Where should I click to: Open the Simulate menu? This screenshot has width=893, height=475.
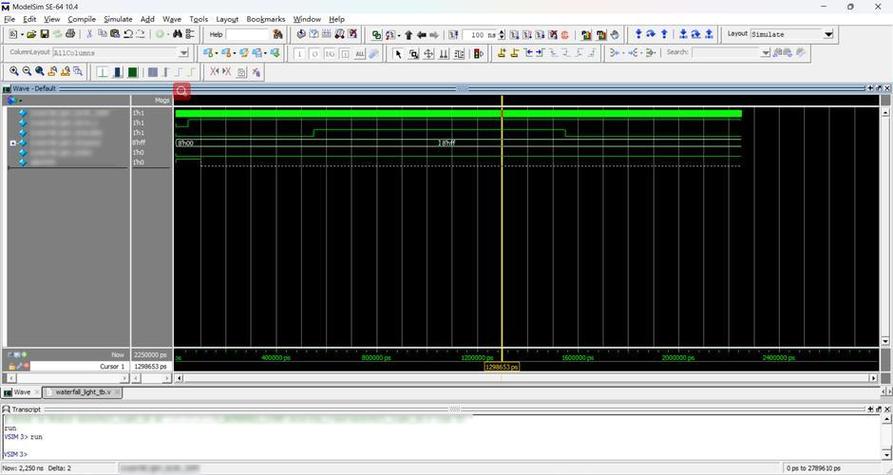pyautogui.click(x=117, y=19)
